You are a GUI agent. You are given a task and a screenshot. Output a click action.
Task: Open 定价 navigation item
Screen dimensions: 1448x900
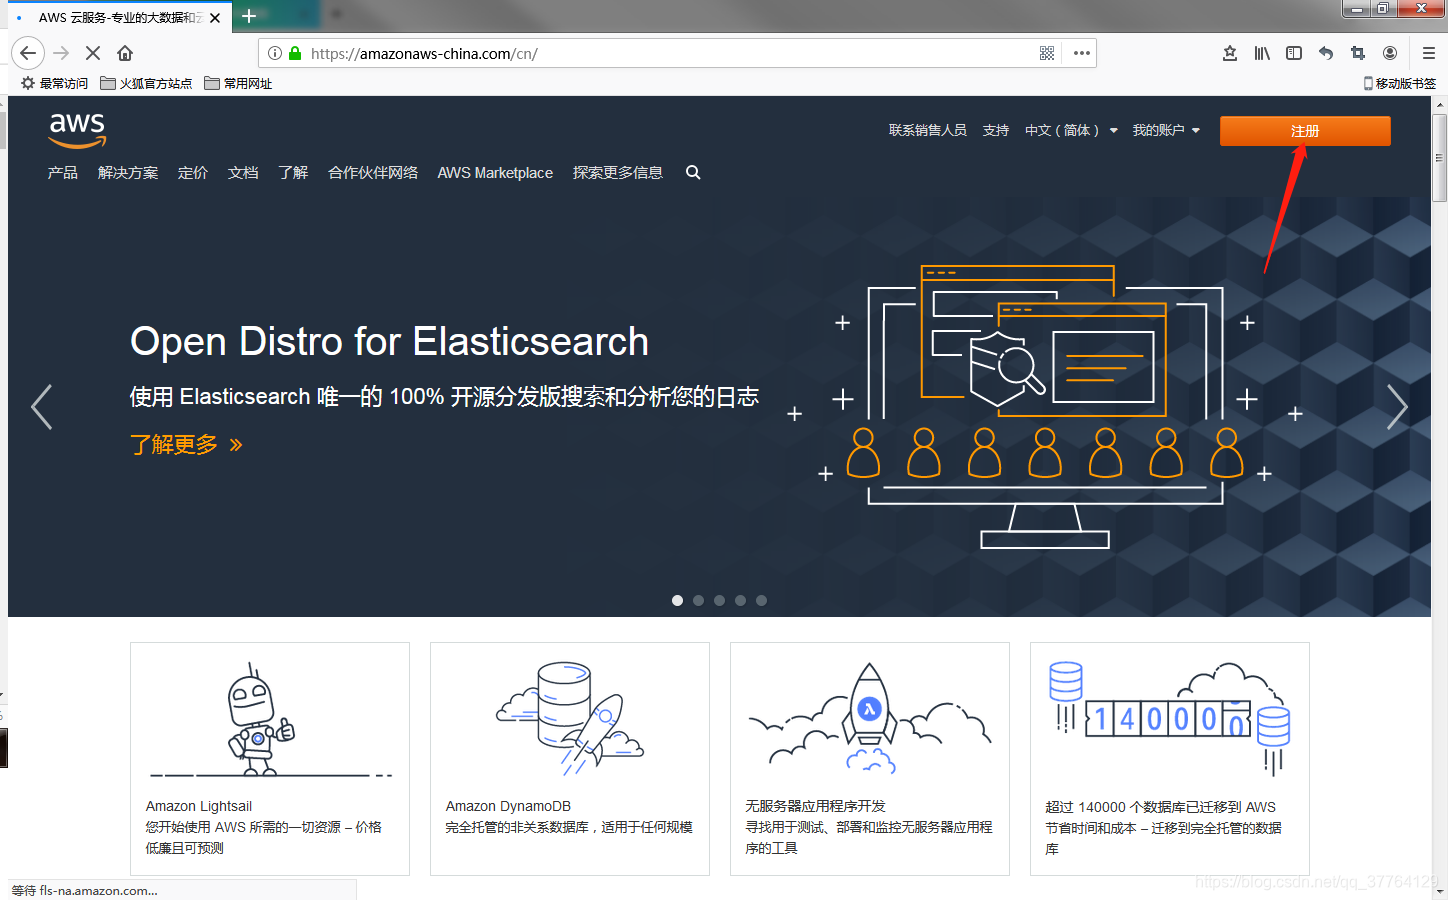193,172
